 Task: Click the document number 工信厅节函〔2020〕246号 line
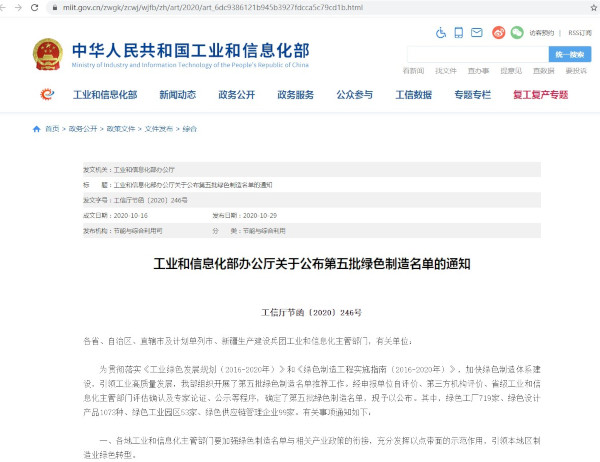click(x=311, y=313)
